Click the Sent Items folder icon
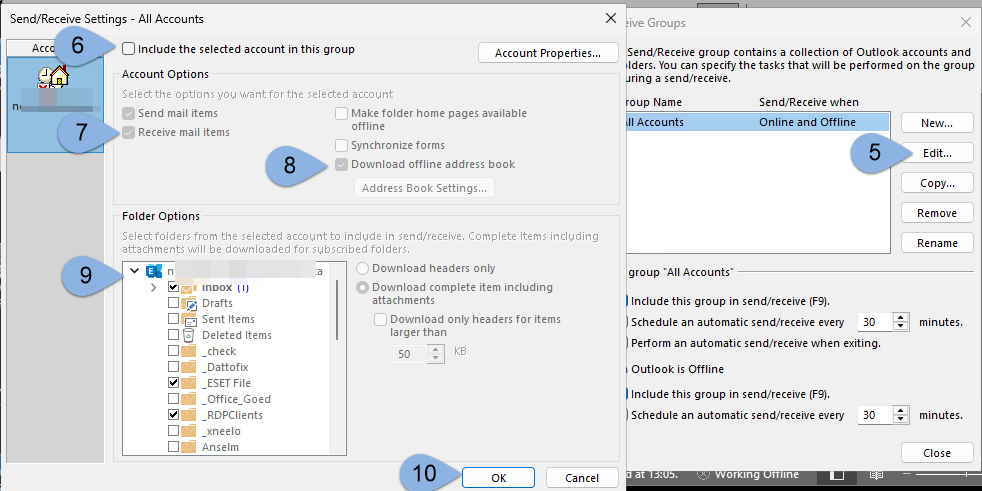Screen dimensions: 982x491 pyautogui.click(x=189, y=319)
